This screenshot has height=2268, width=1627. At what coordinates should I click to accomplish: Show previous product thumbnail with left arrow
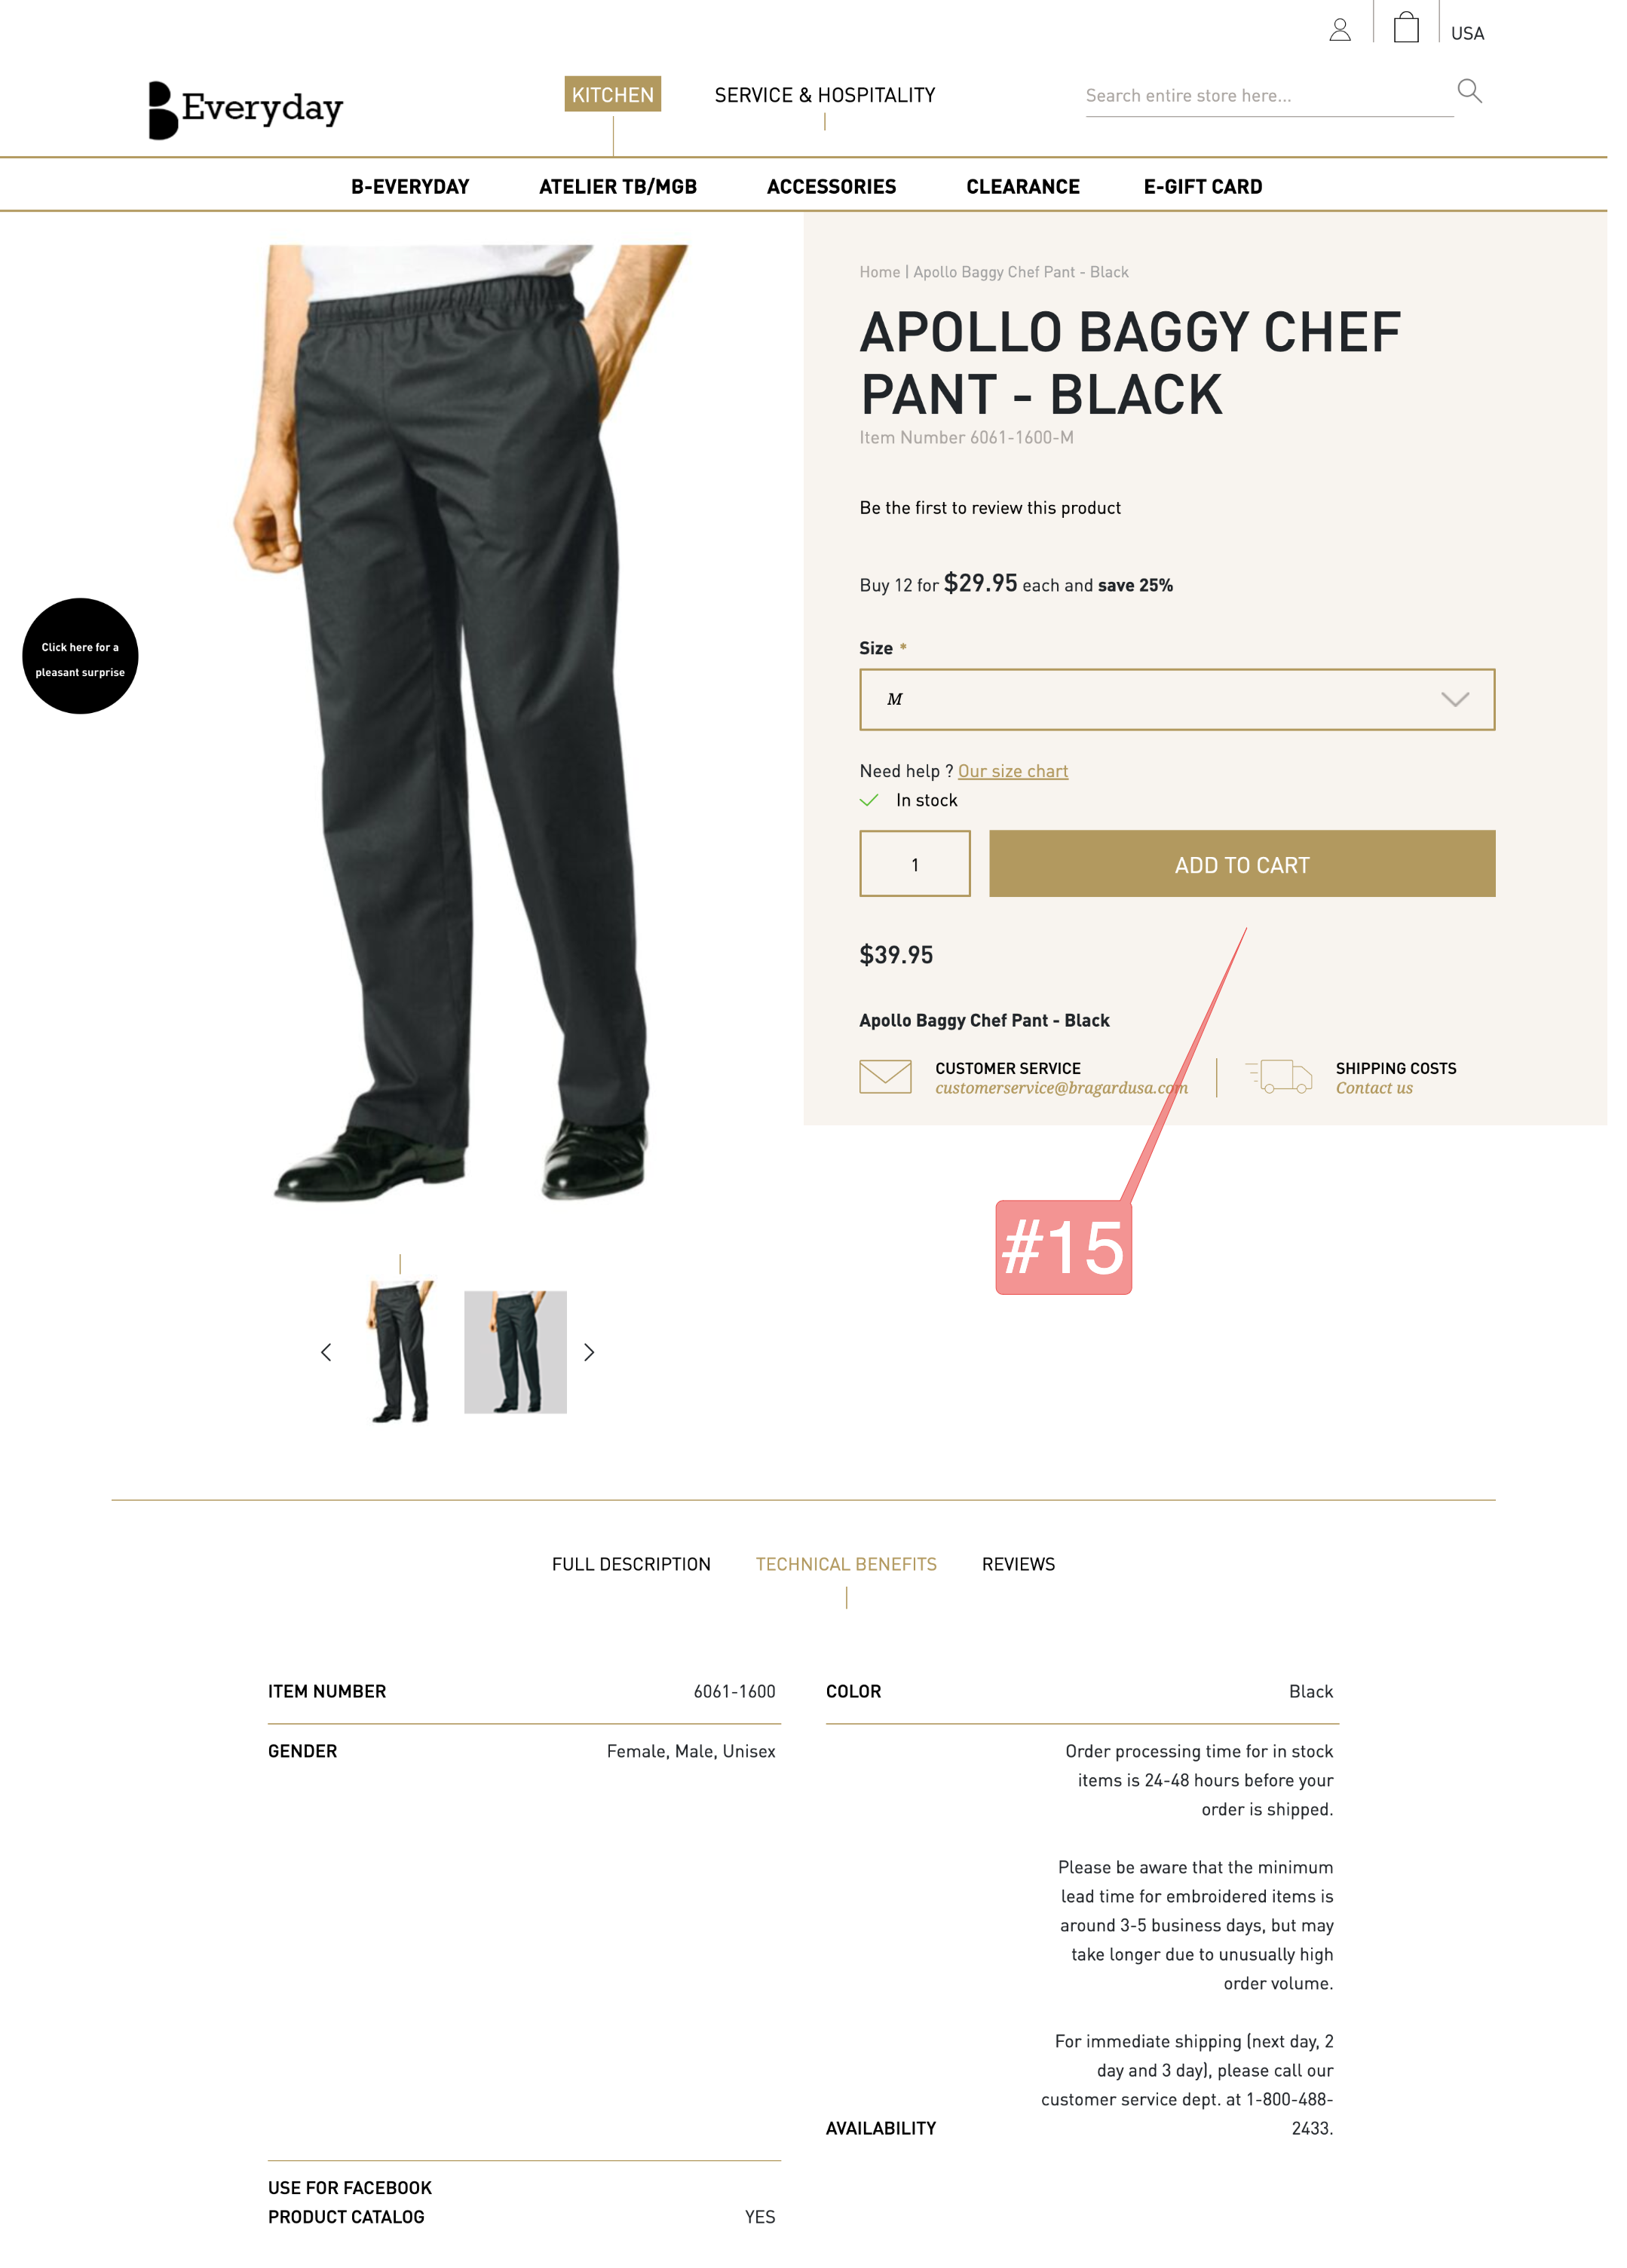coord(325,1352)
